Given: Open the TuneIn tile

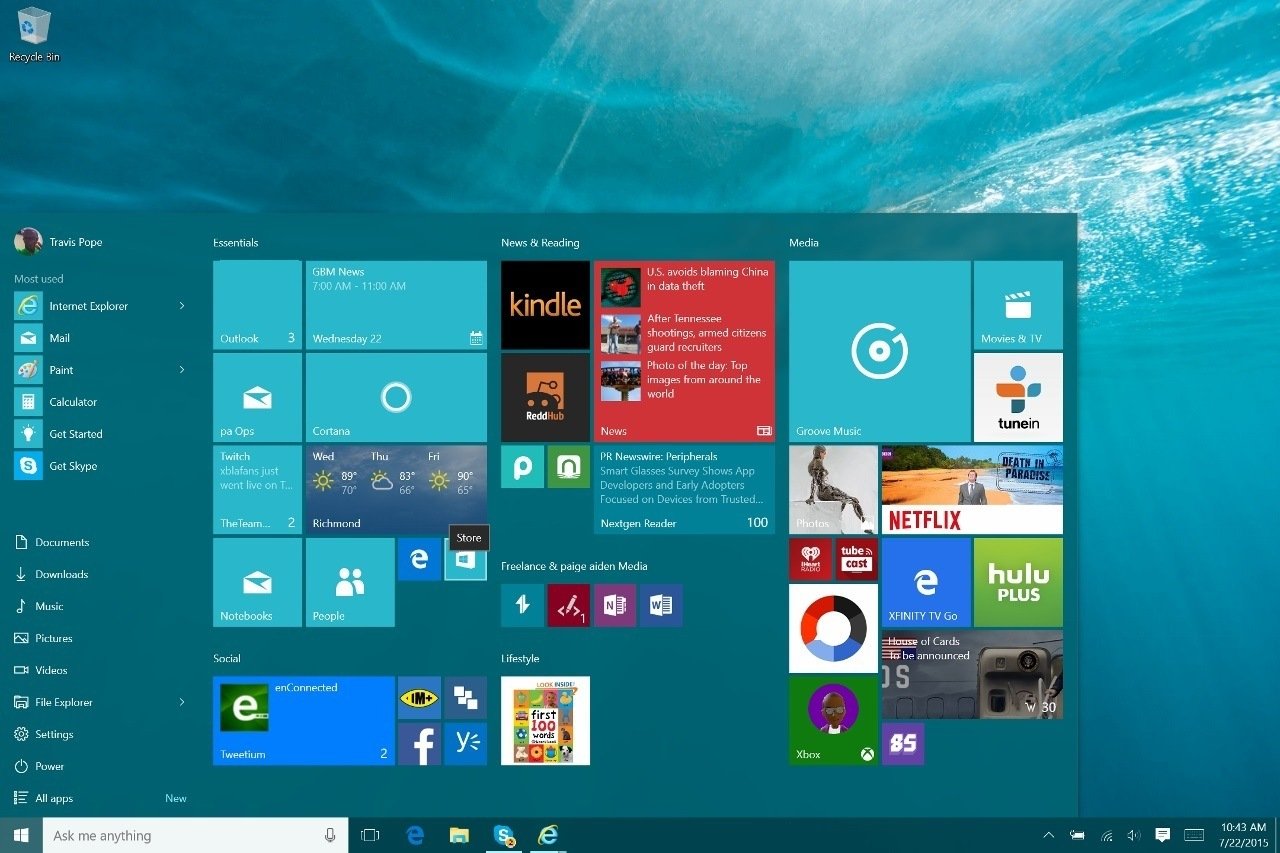Looking at the screenshot, I should click(1018, 397).
